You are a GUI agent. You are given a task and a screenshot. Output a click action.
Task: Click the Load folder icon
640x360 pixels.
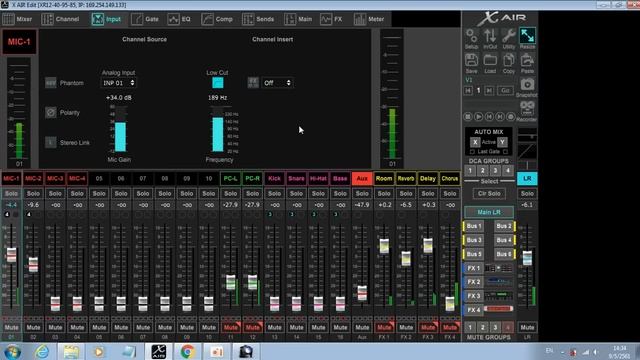490,60
